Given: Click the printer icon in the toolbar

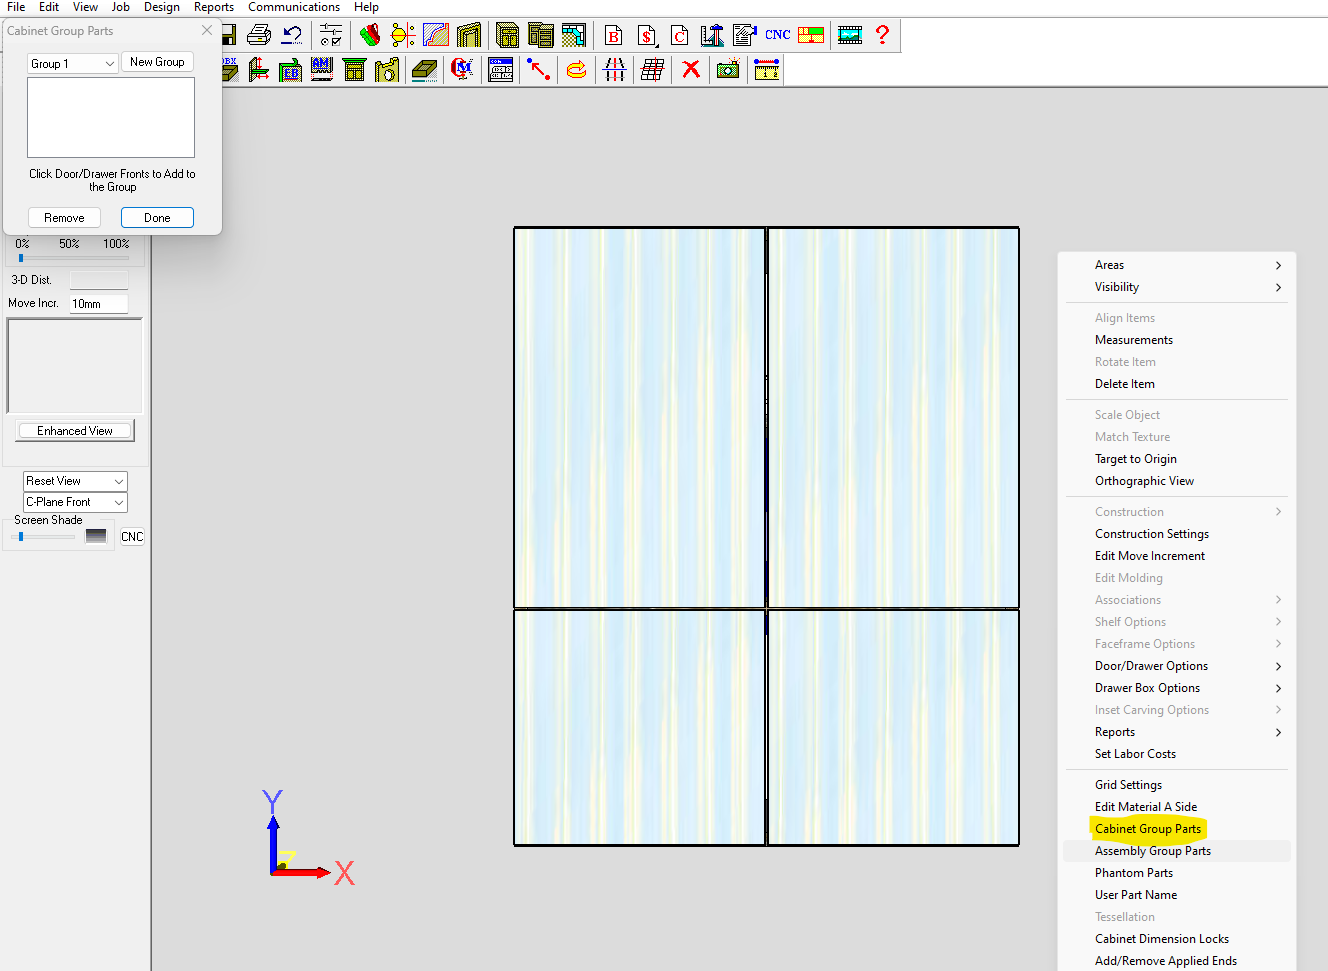Looking at the screenshot, I should coord(259,36).
